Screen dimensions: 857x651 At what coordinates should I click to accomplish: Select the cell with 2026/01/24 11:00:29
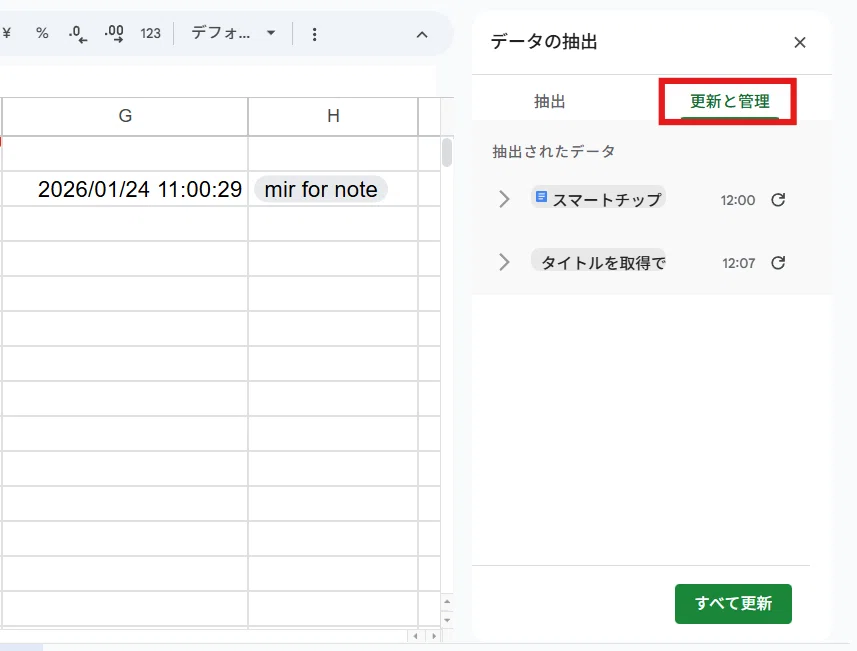coord(125,189)
